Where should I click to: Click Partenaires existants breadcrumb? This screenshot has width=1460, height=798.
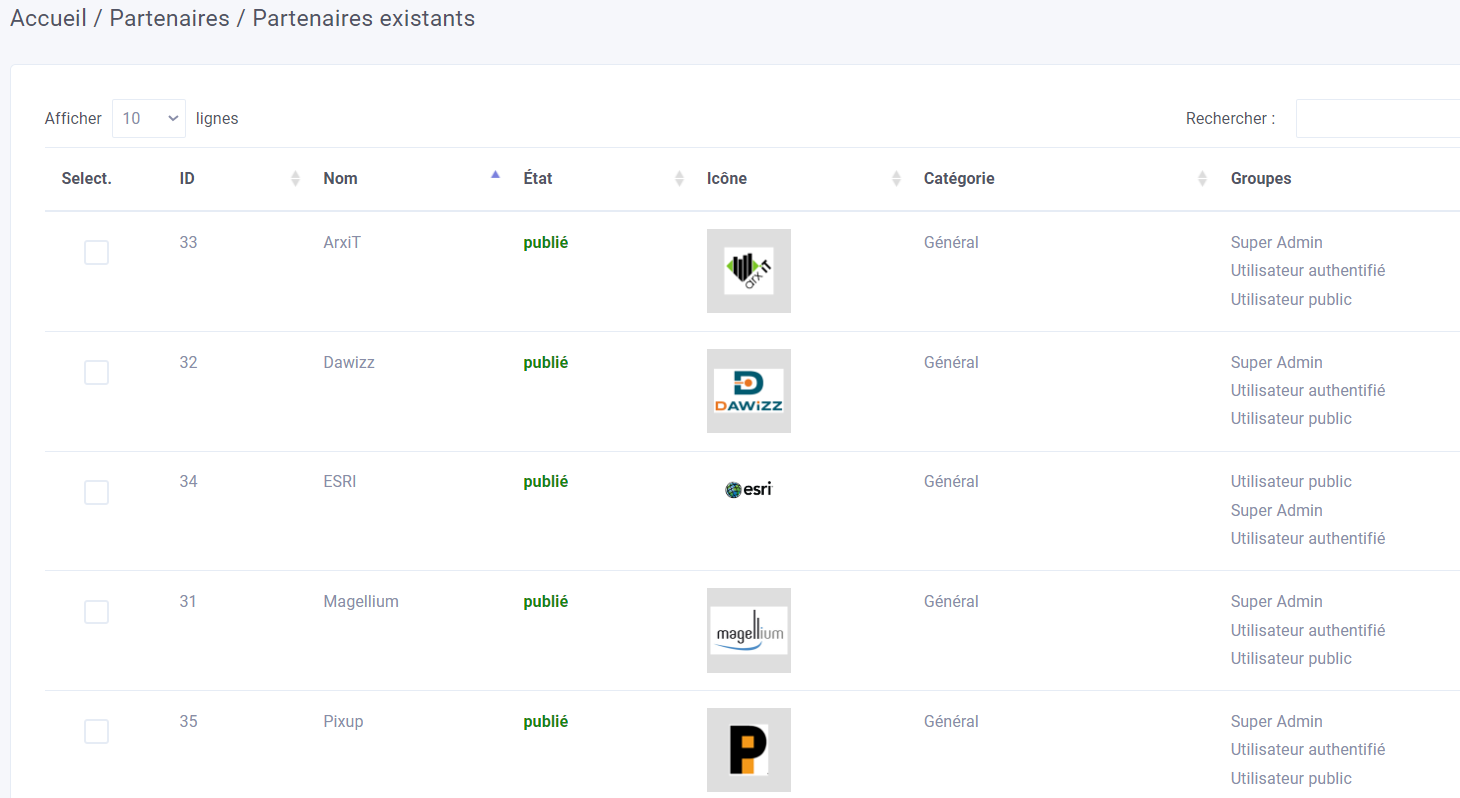click(x=363, y=18)
